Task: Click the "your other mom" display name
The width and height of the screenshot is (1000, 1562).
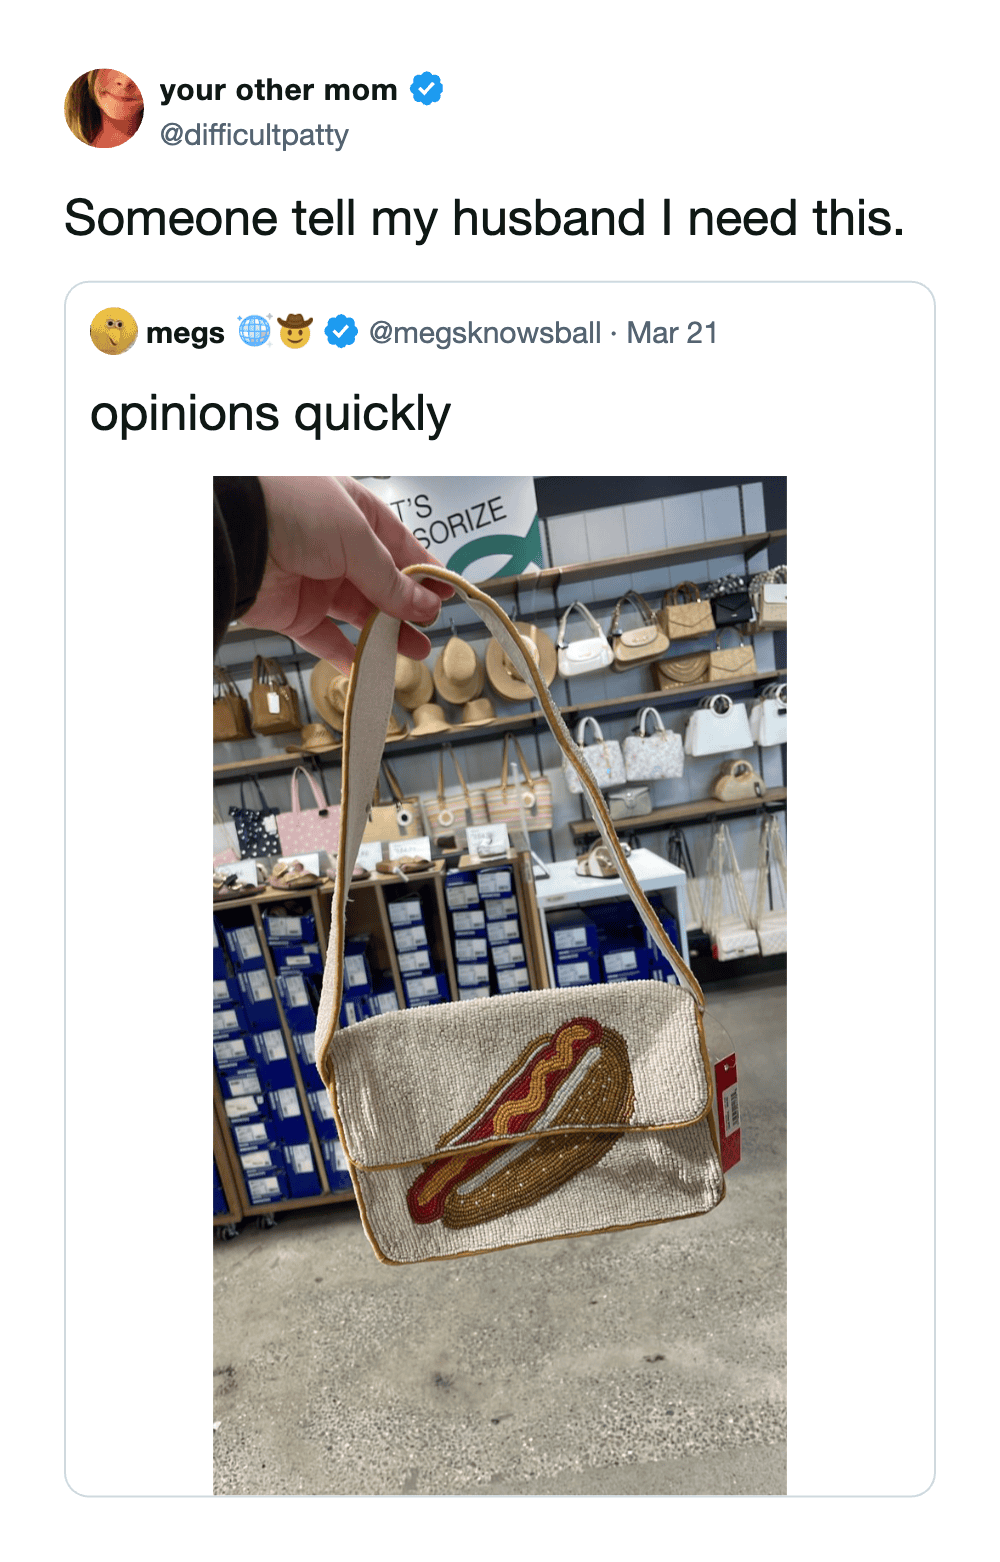Action: (x=278, y=90)
